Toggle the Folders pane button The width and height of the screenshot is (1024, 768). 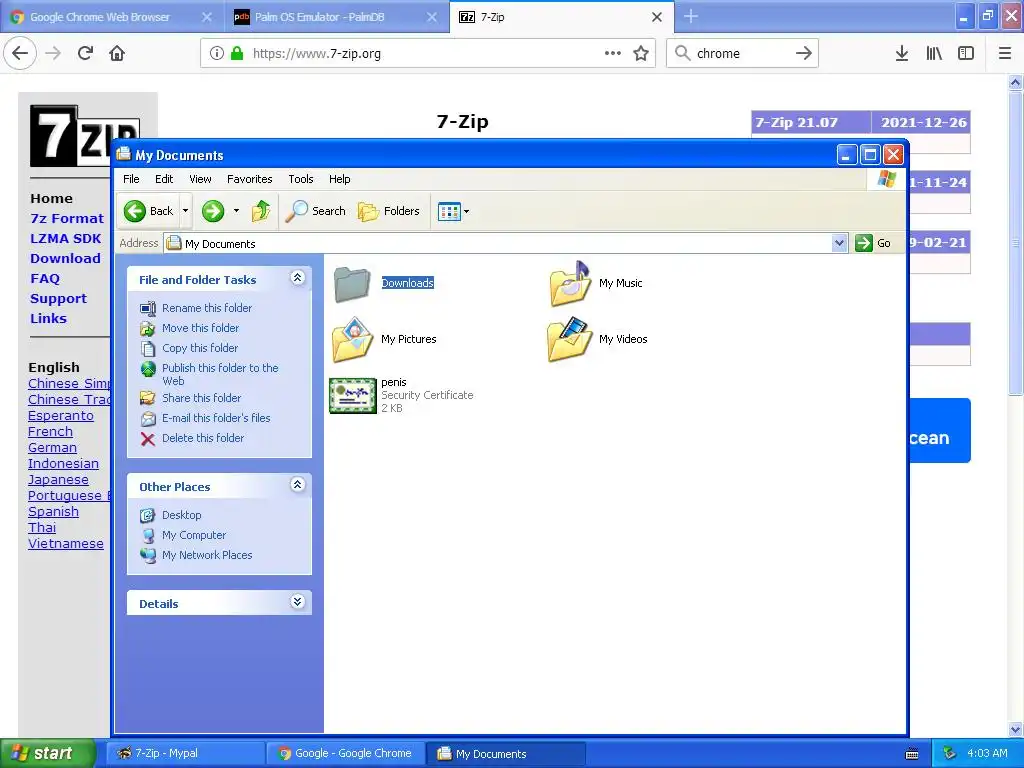pos(389,211)
